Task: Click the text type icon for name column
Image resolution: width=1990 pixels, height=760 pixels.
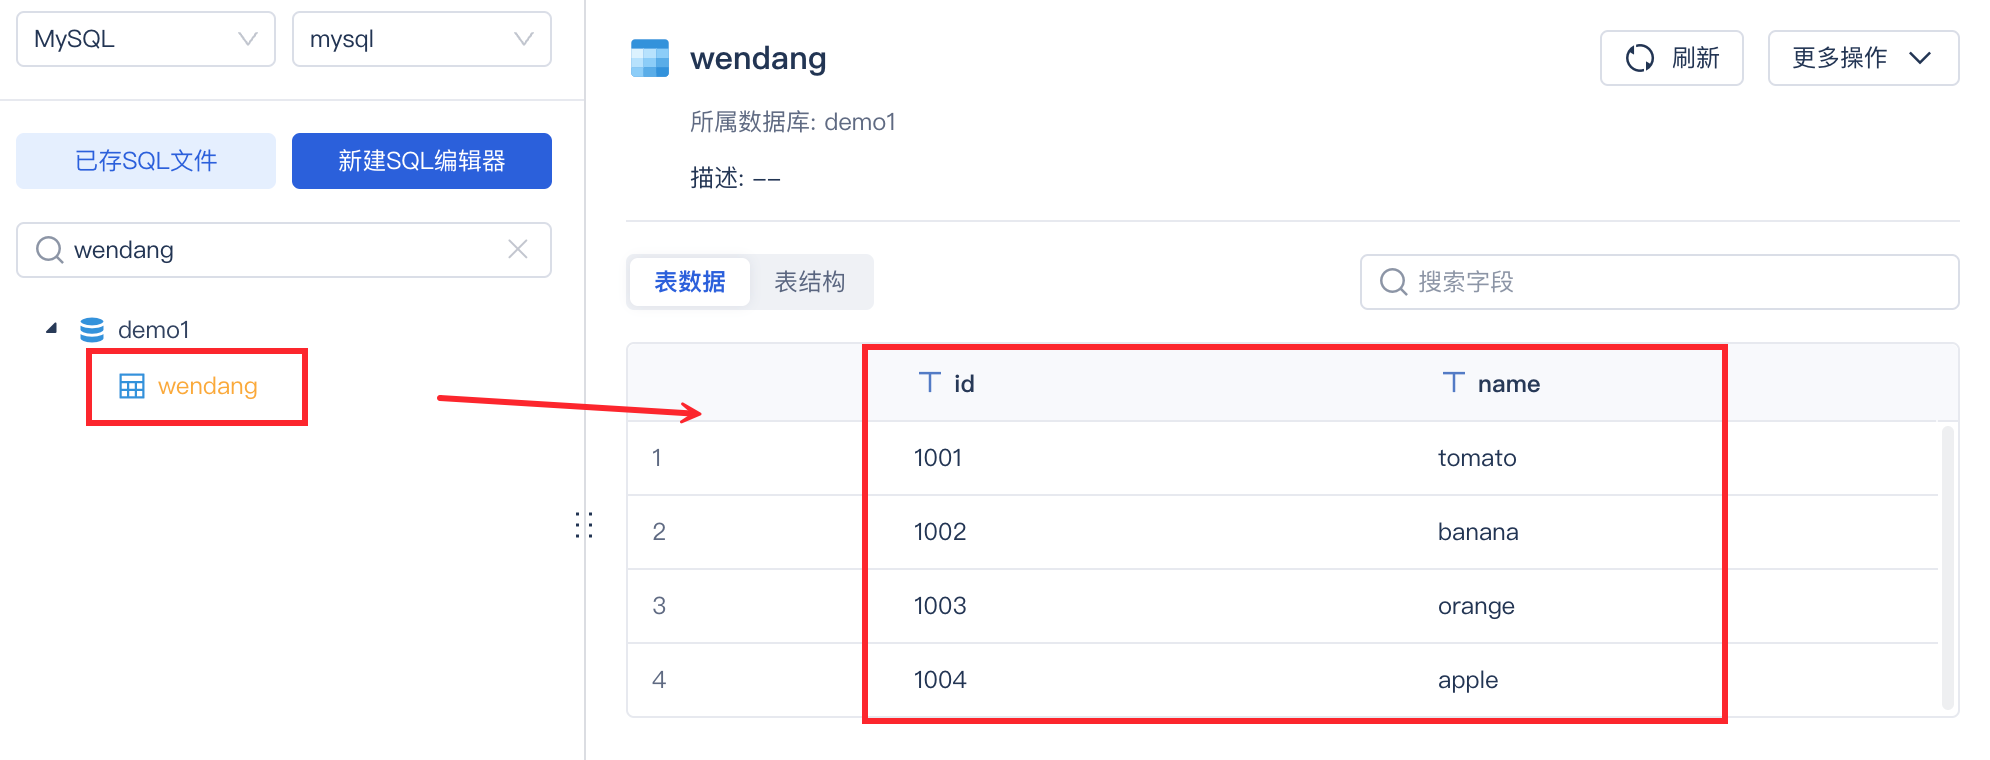Action: tap(1453, 383)
